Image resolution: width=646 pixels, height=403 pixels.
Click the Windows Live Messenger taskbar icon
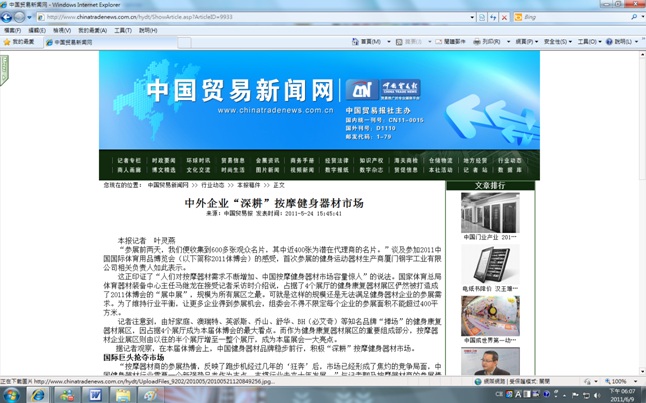[x=67, y=396]
